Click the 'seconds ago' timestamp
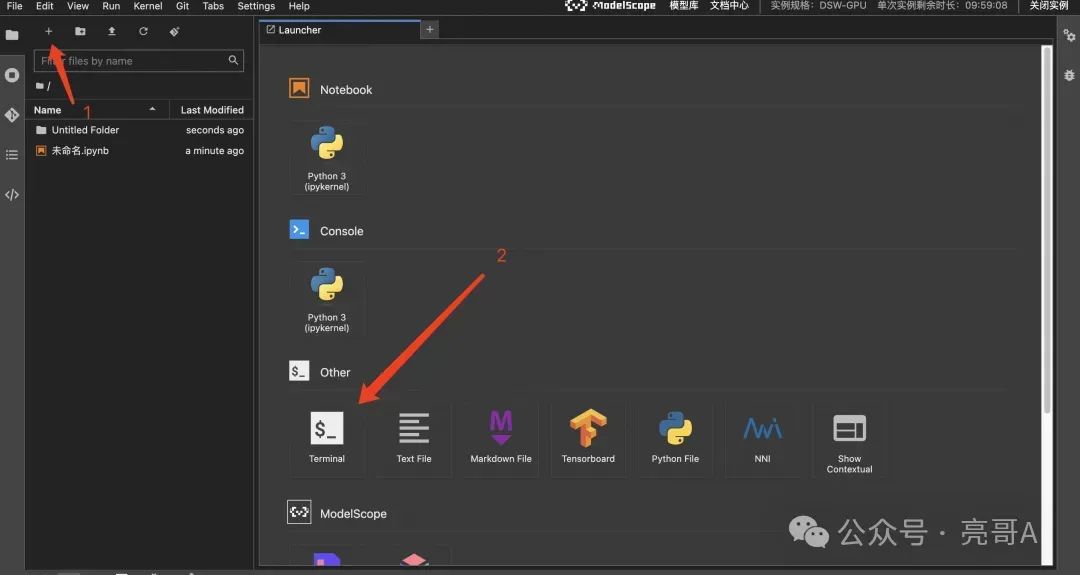The width and height of the screenshot is (1080, 575). point(215,130)
